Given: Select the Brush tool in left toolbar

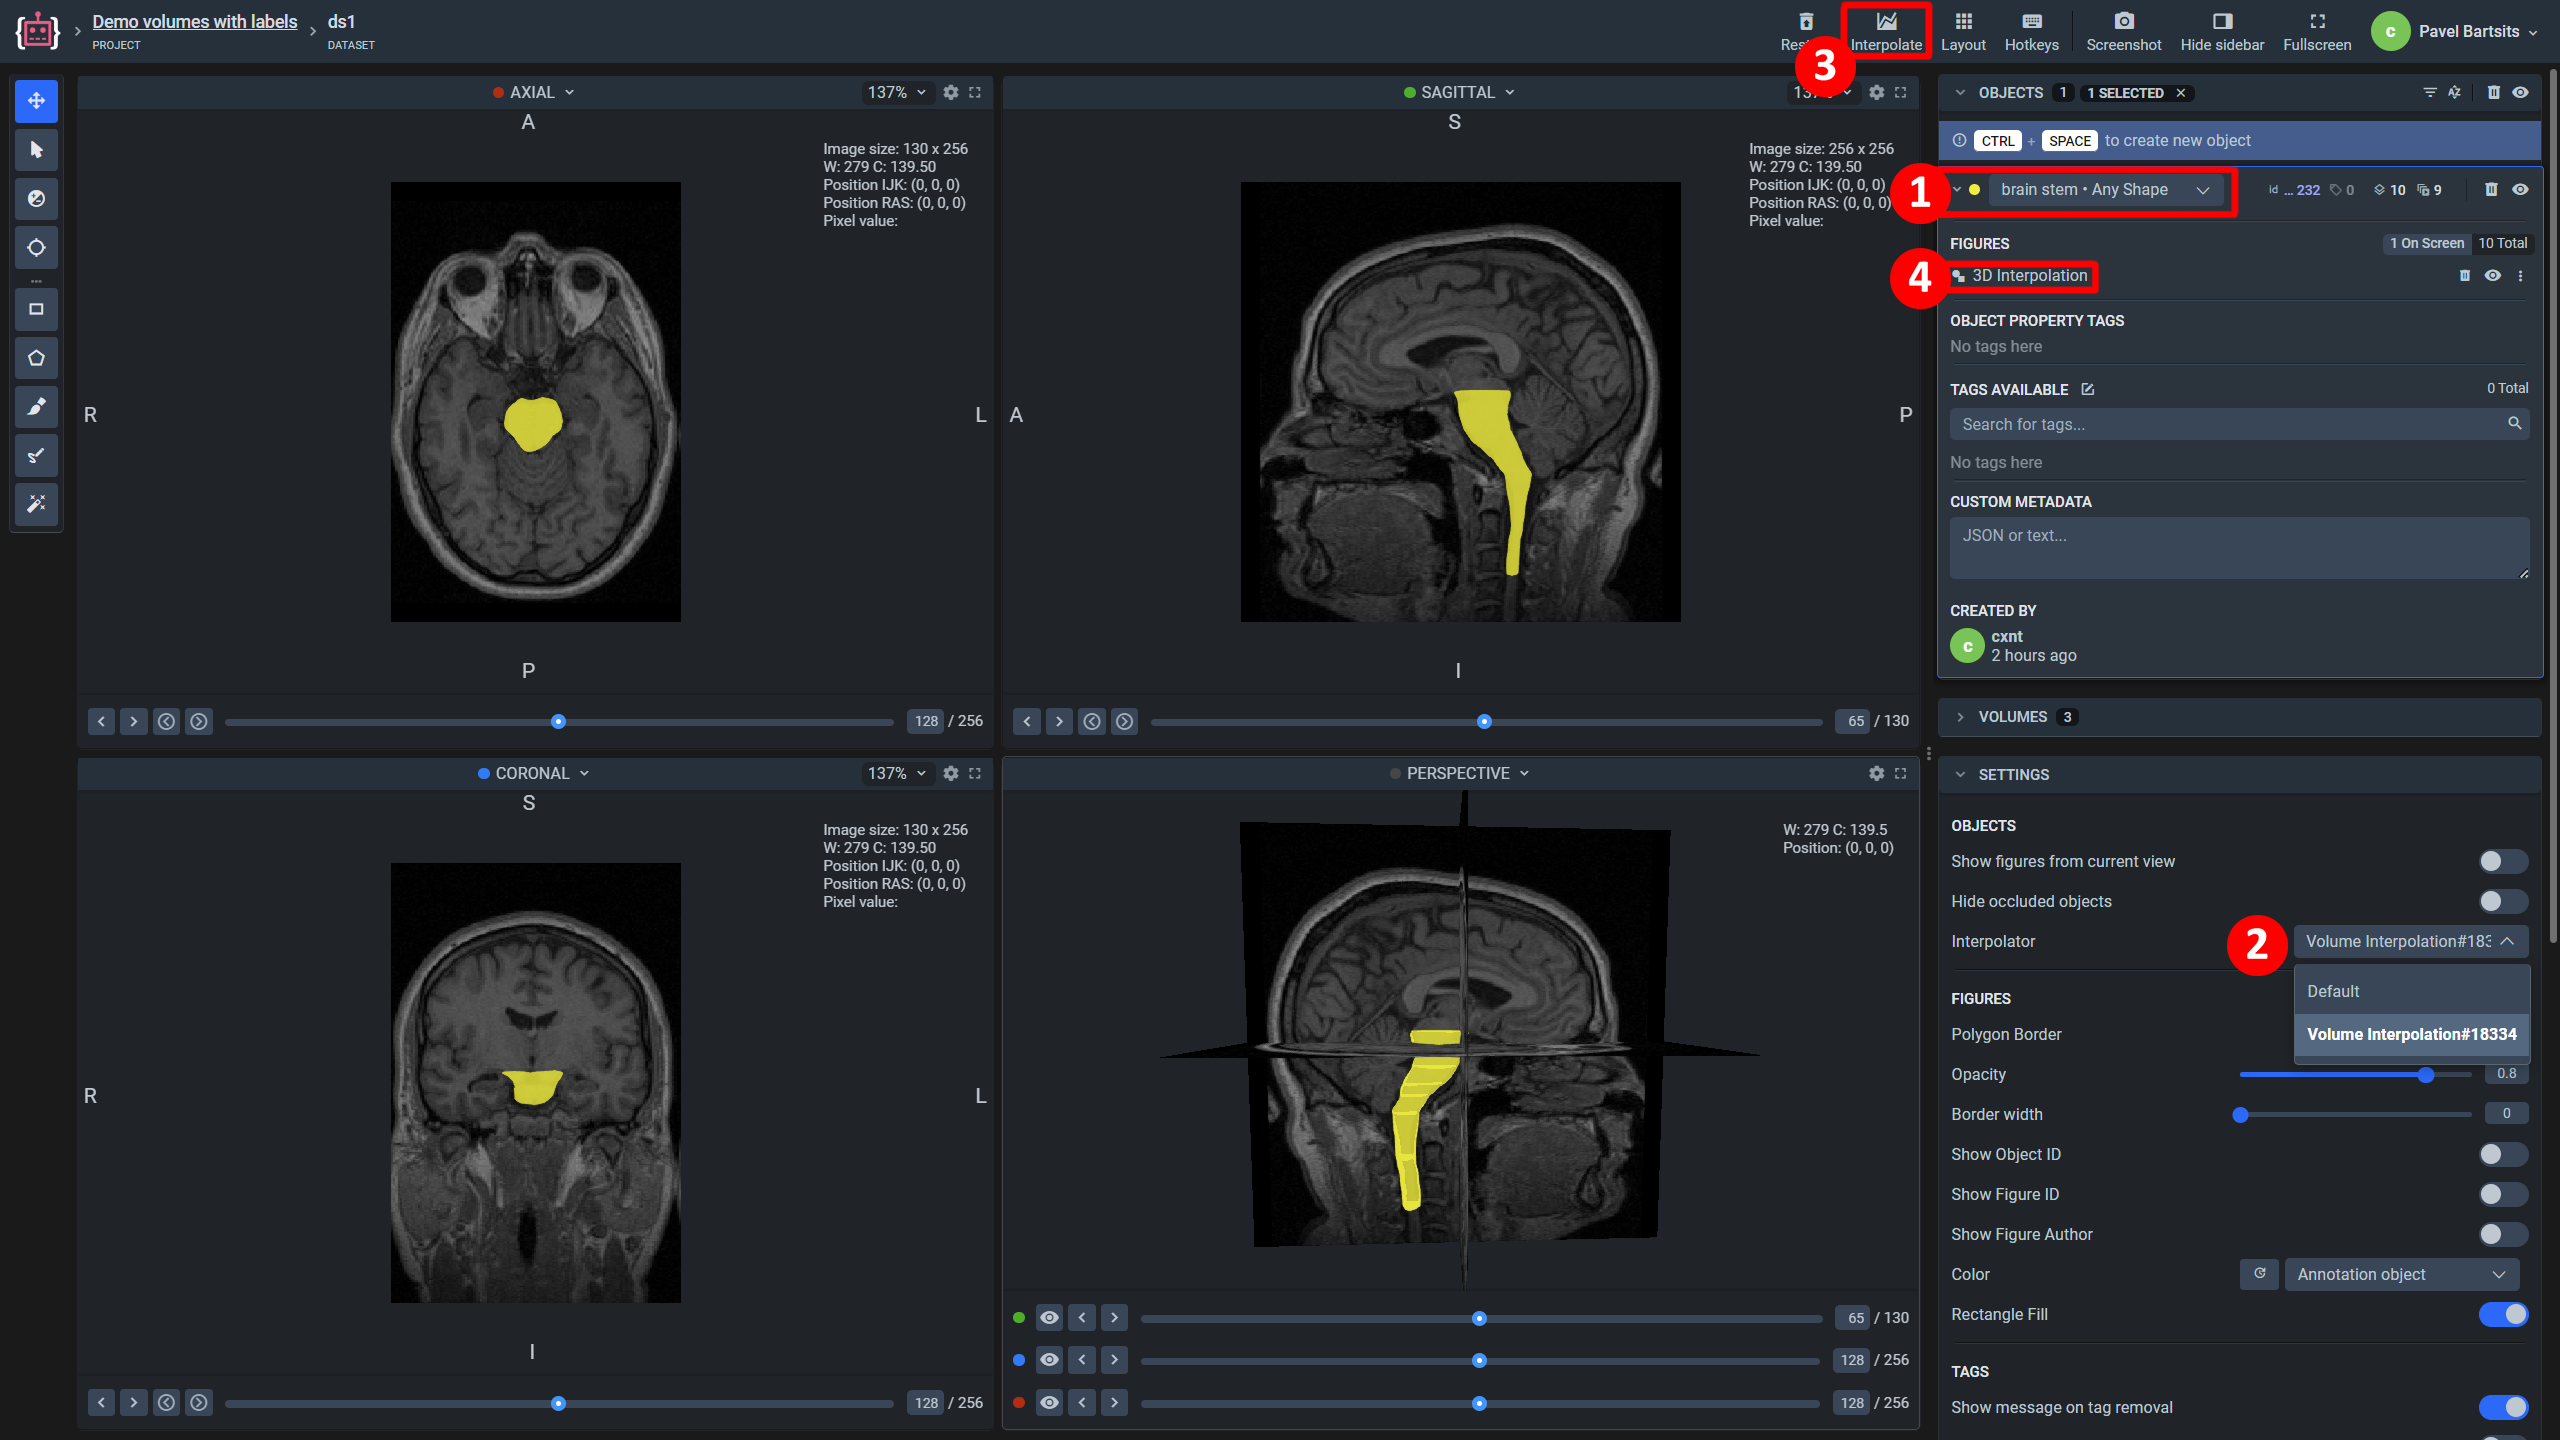Looking at the screenshot, I should point(36,406).
